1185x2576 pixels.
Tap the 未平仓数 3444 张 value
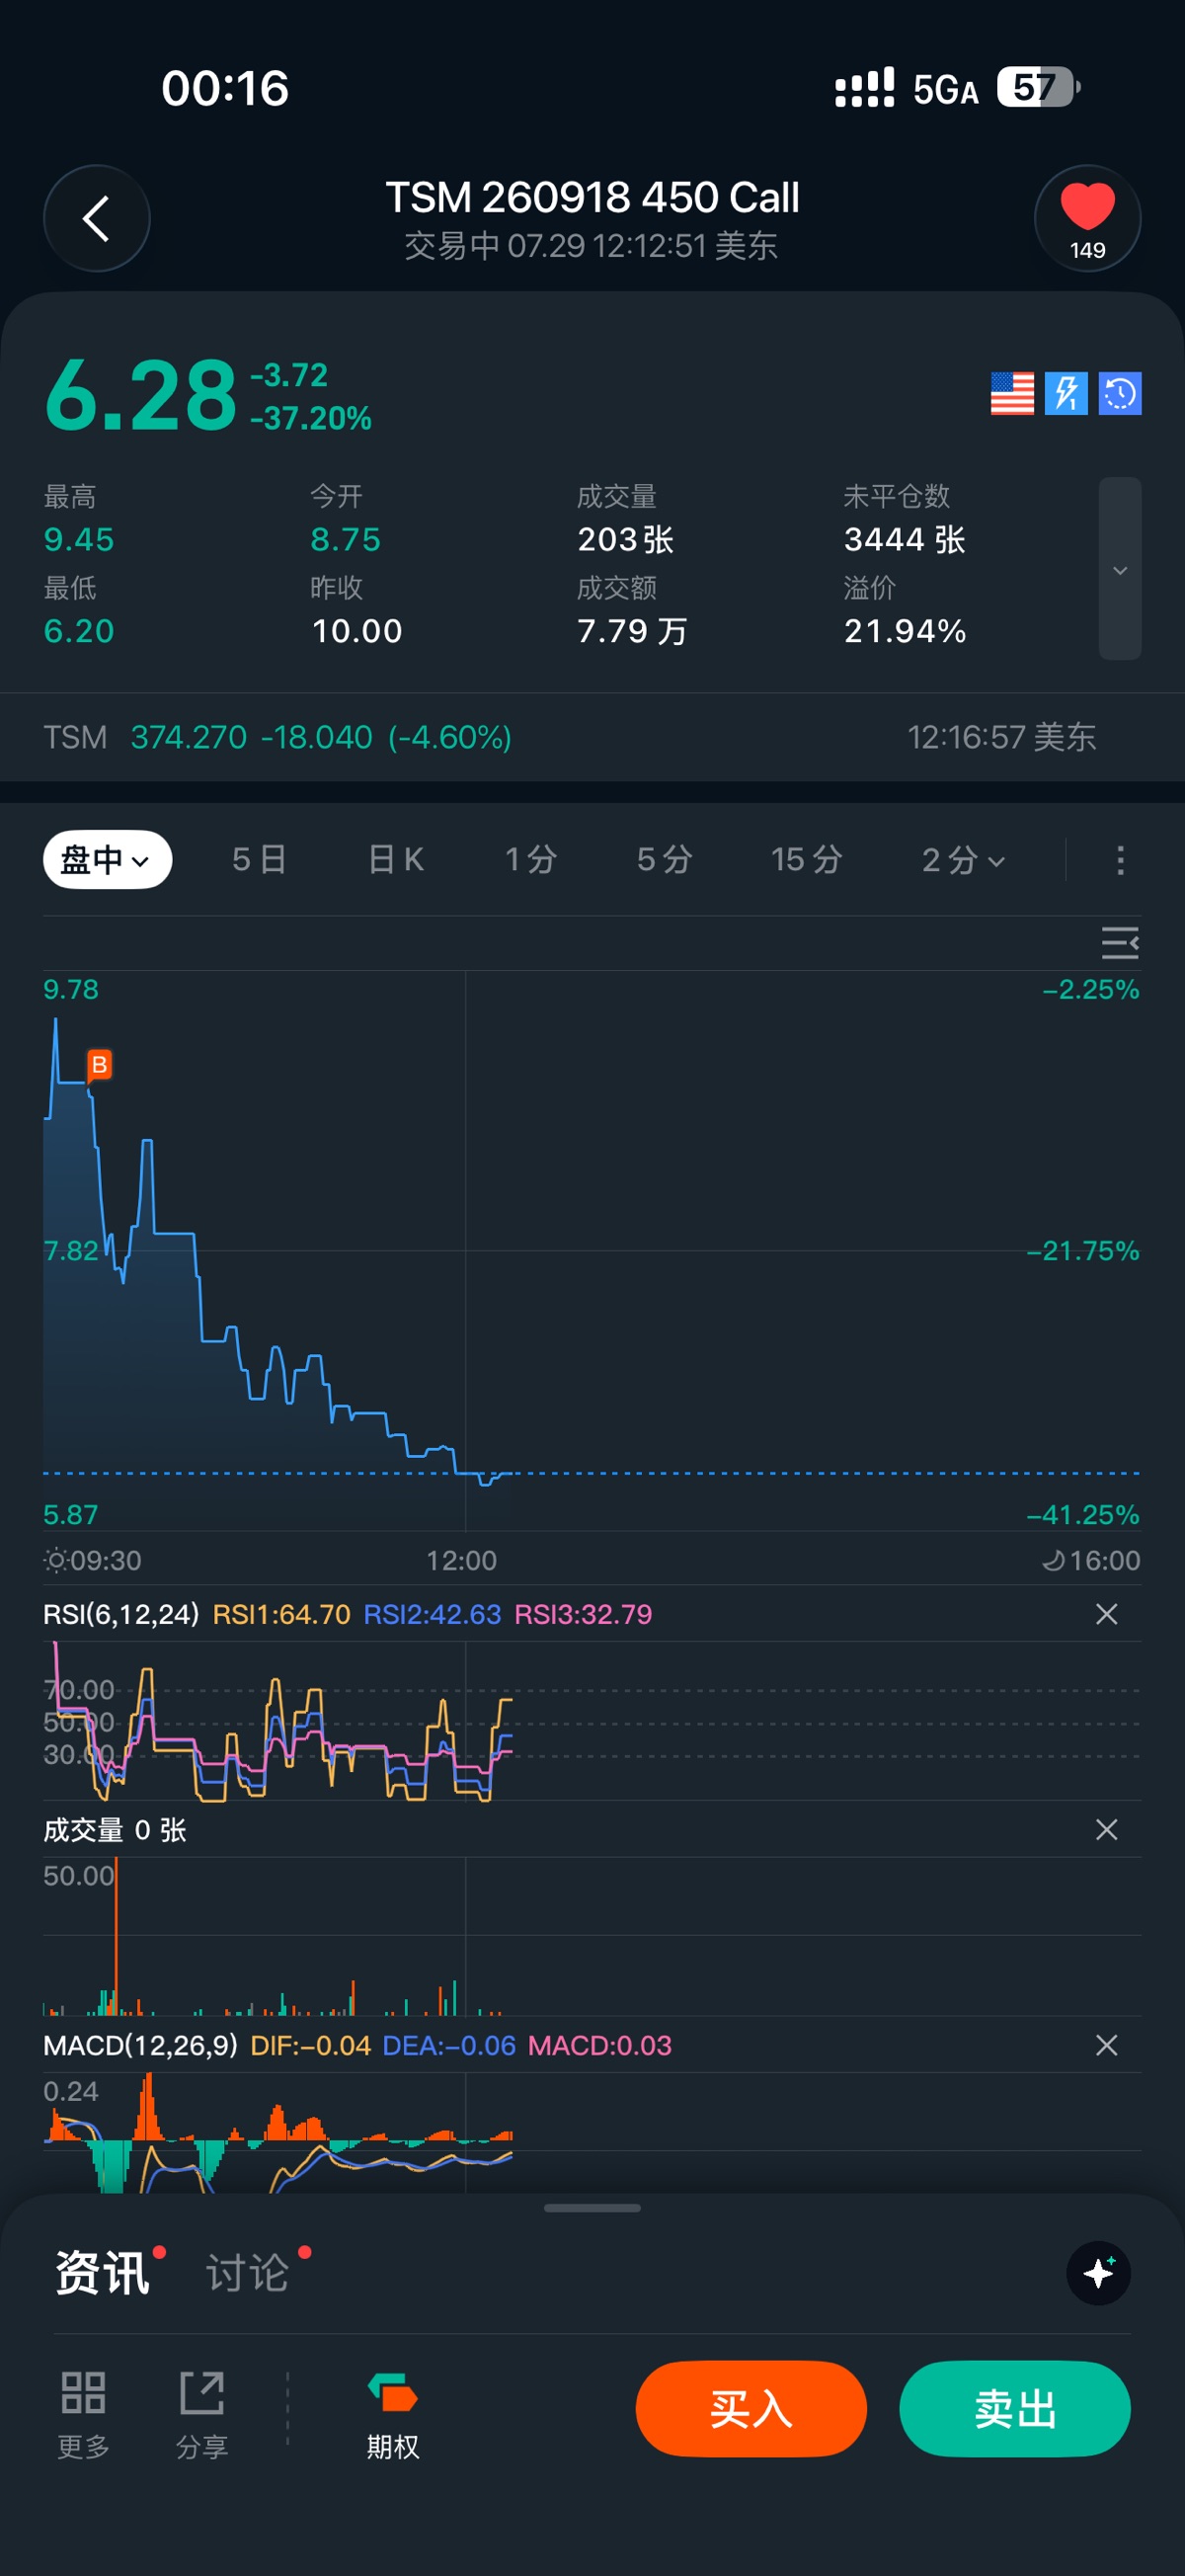904,540
